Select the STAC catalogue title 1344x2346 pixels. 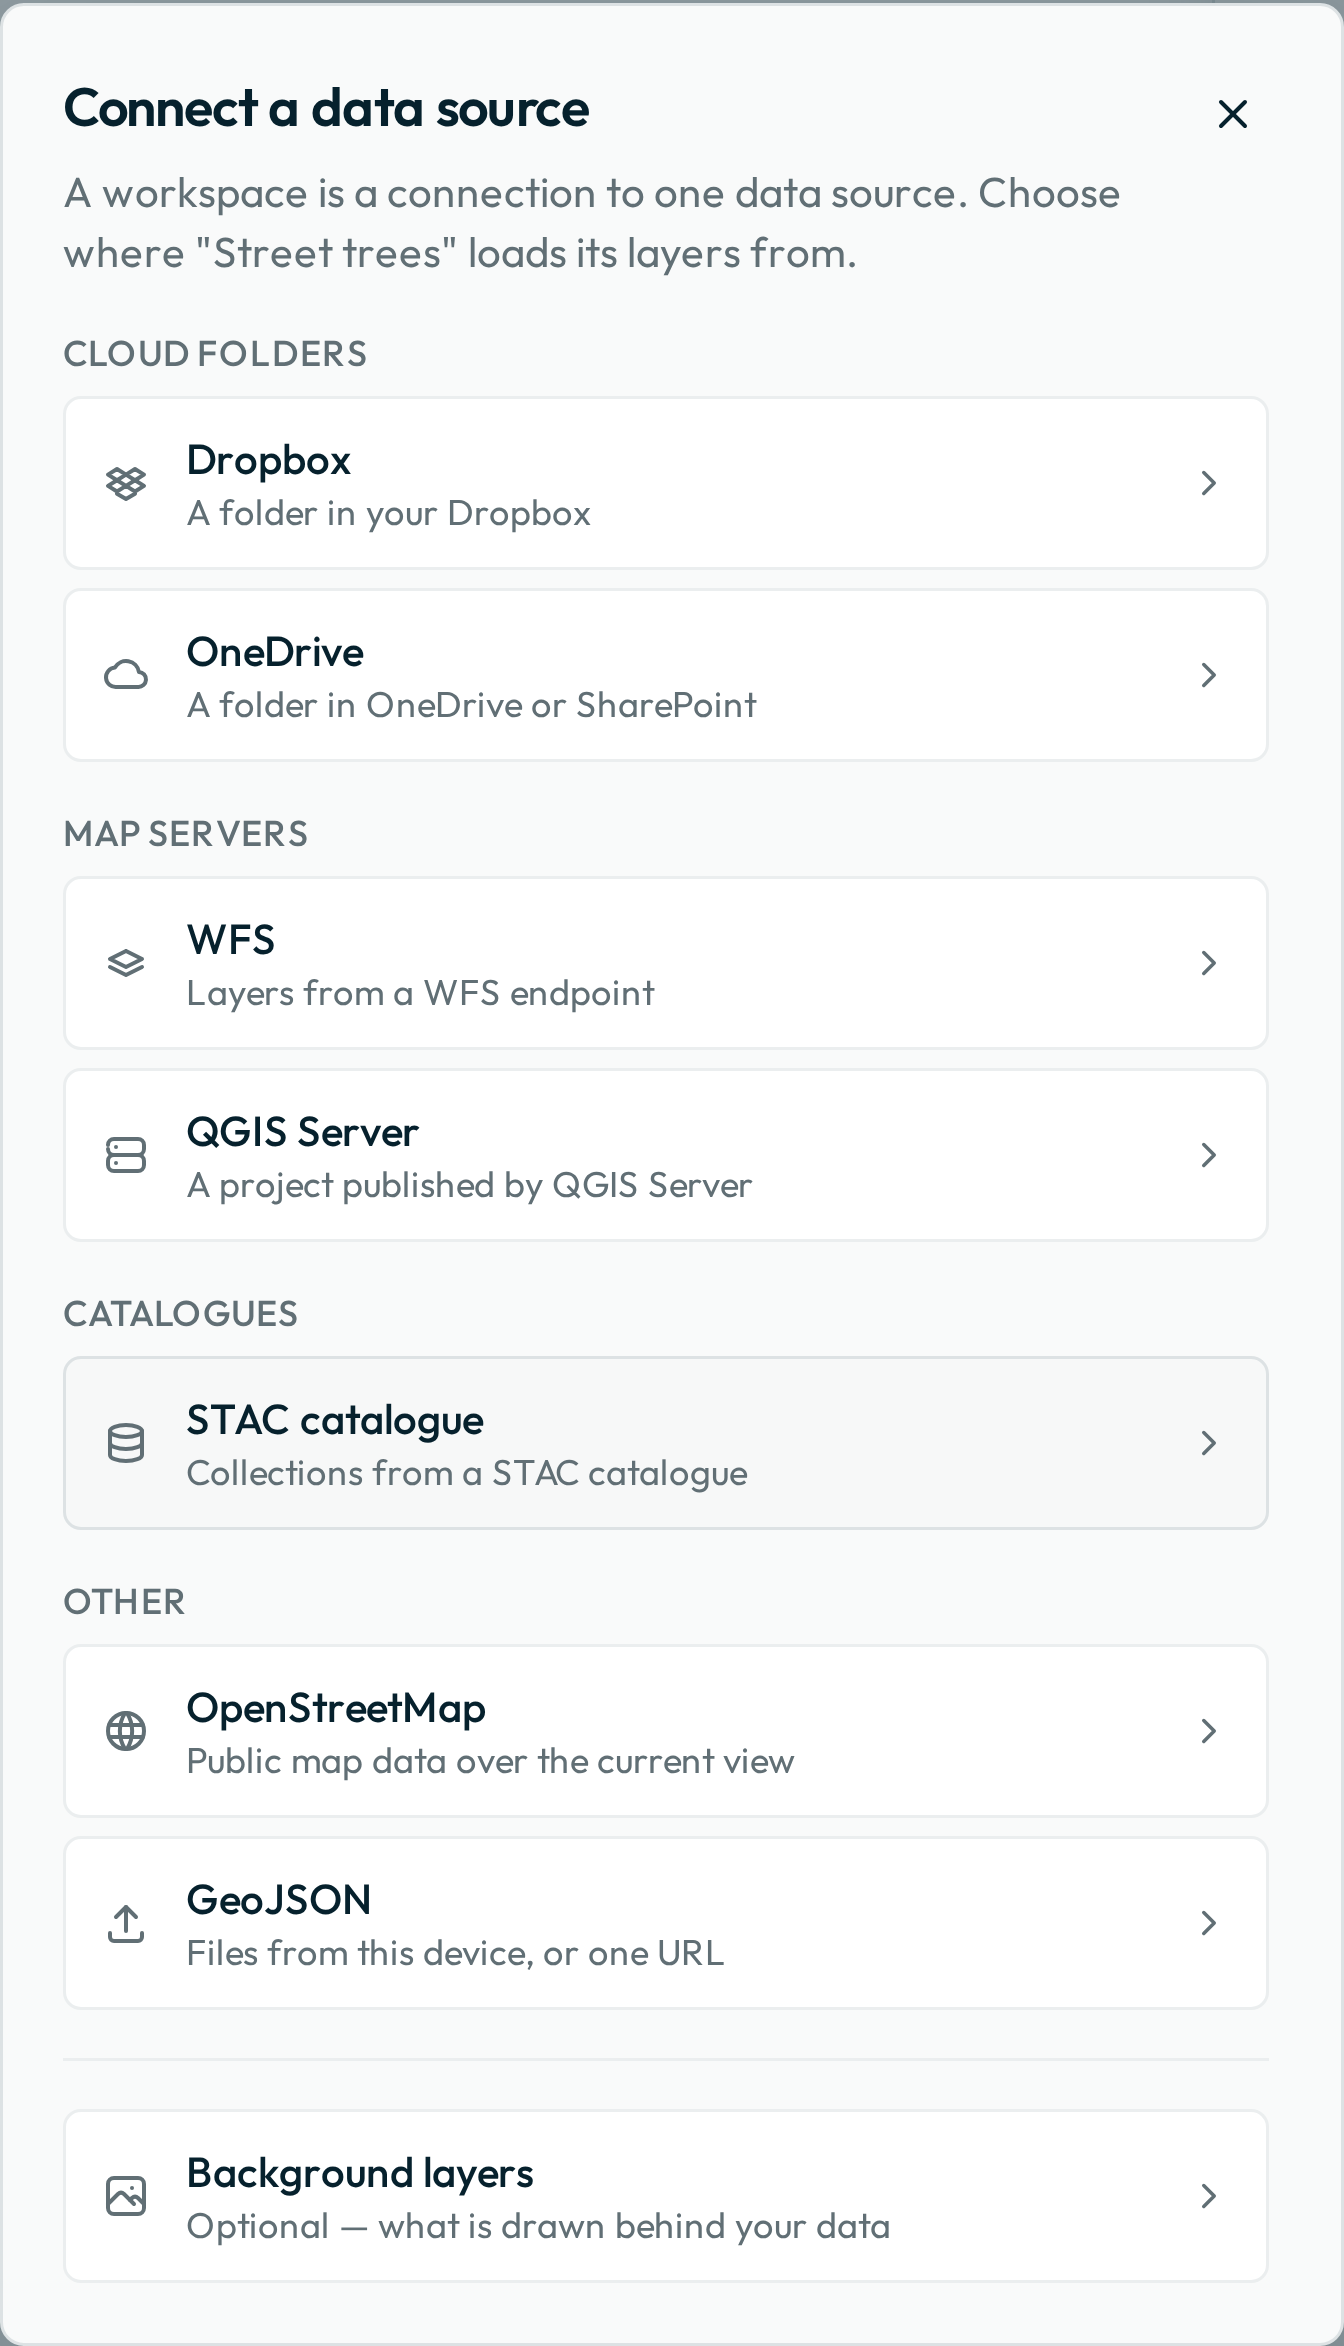click(335, 1420)
